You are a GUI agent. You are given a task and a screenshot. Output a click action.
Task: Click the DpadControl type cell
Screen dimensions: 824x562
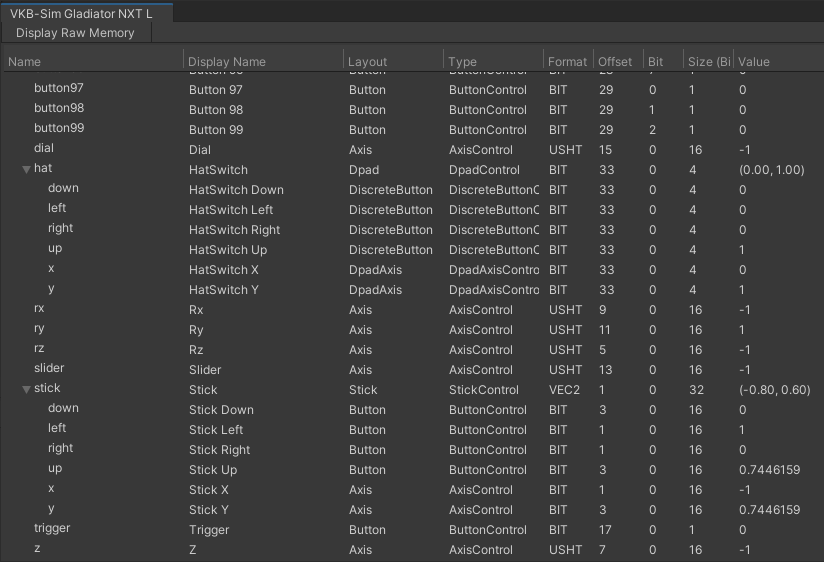(484, 170)
